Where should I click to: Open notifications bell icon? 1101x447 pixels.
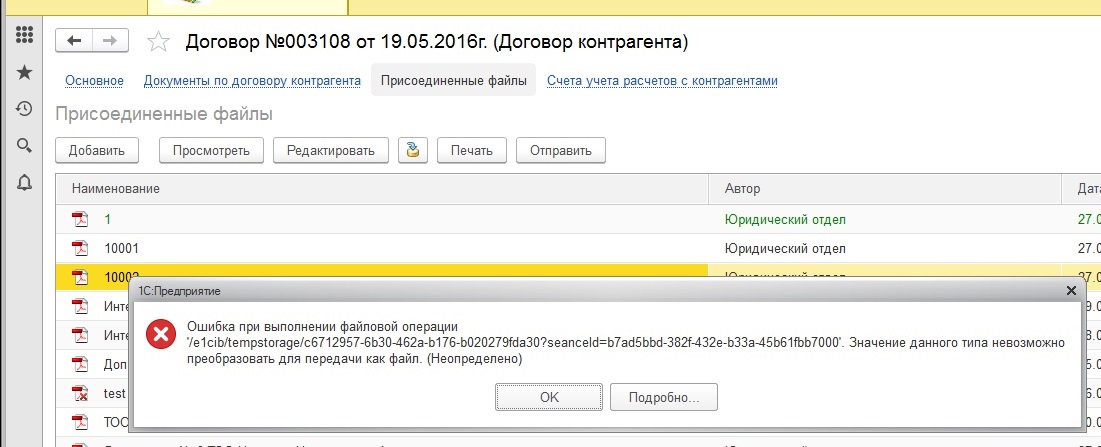point(25,182)
